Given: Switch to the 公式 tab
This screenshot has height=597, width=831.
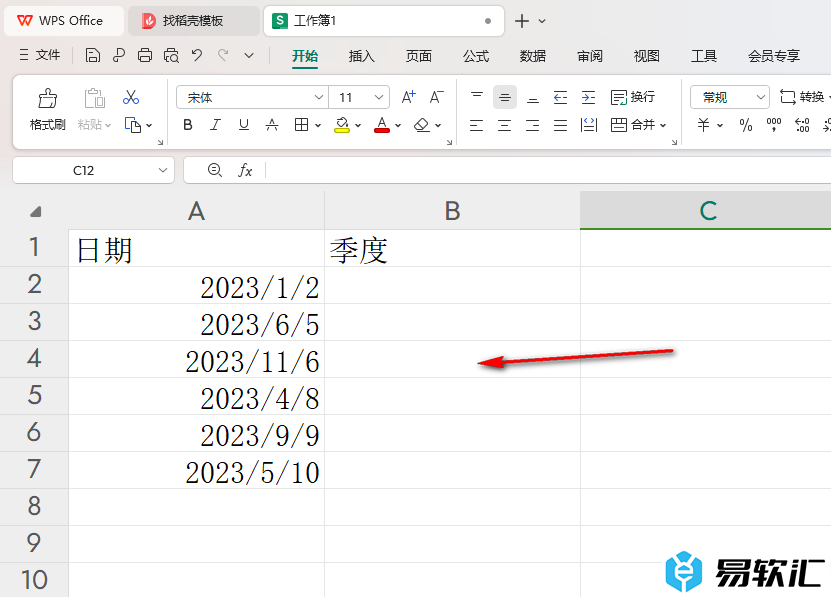Looking at the screenshot, I should [476, 56].
